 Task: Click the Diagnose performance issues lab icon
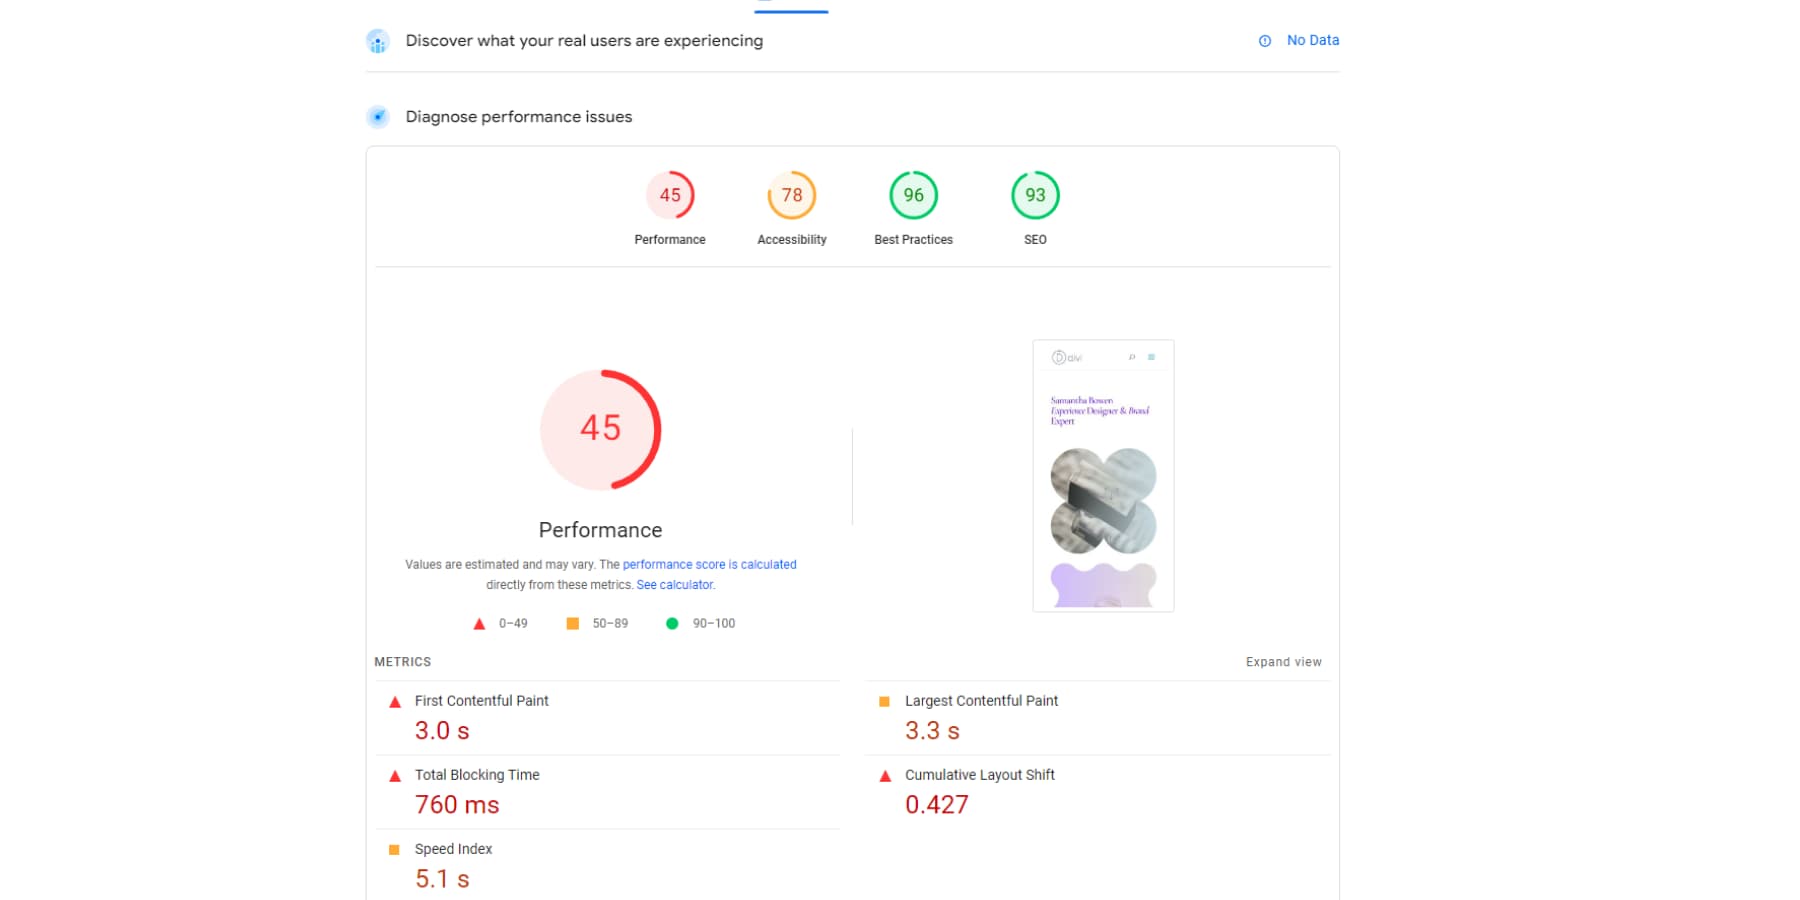coord(377,116)
